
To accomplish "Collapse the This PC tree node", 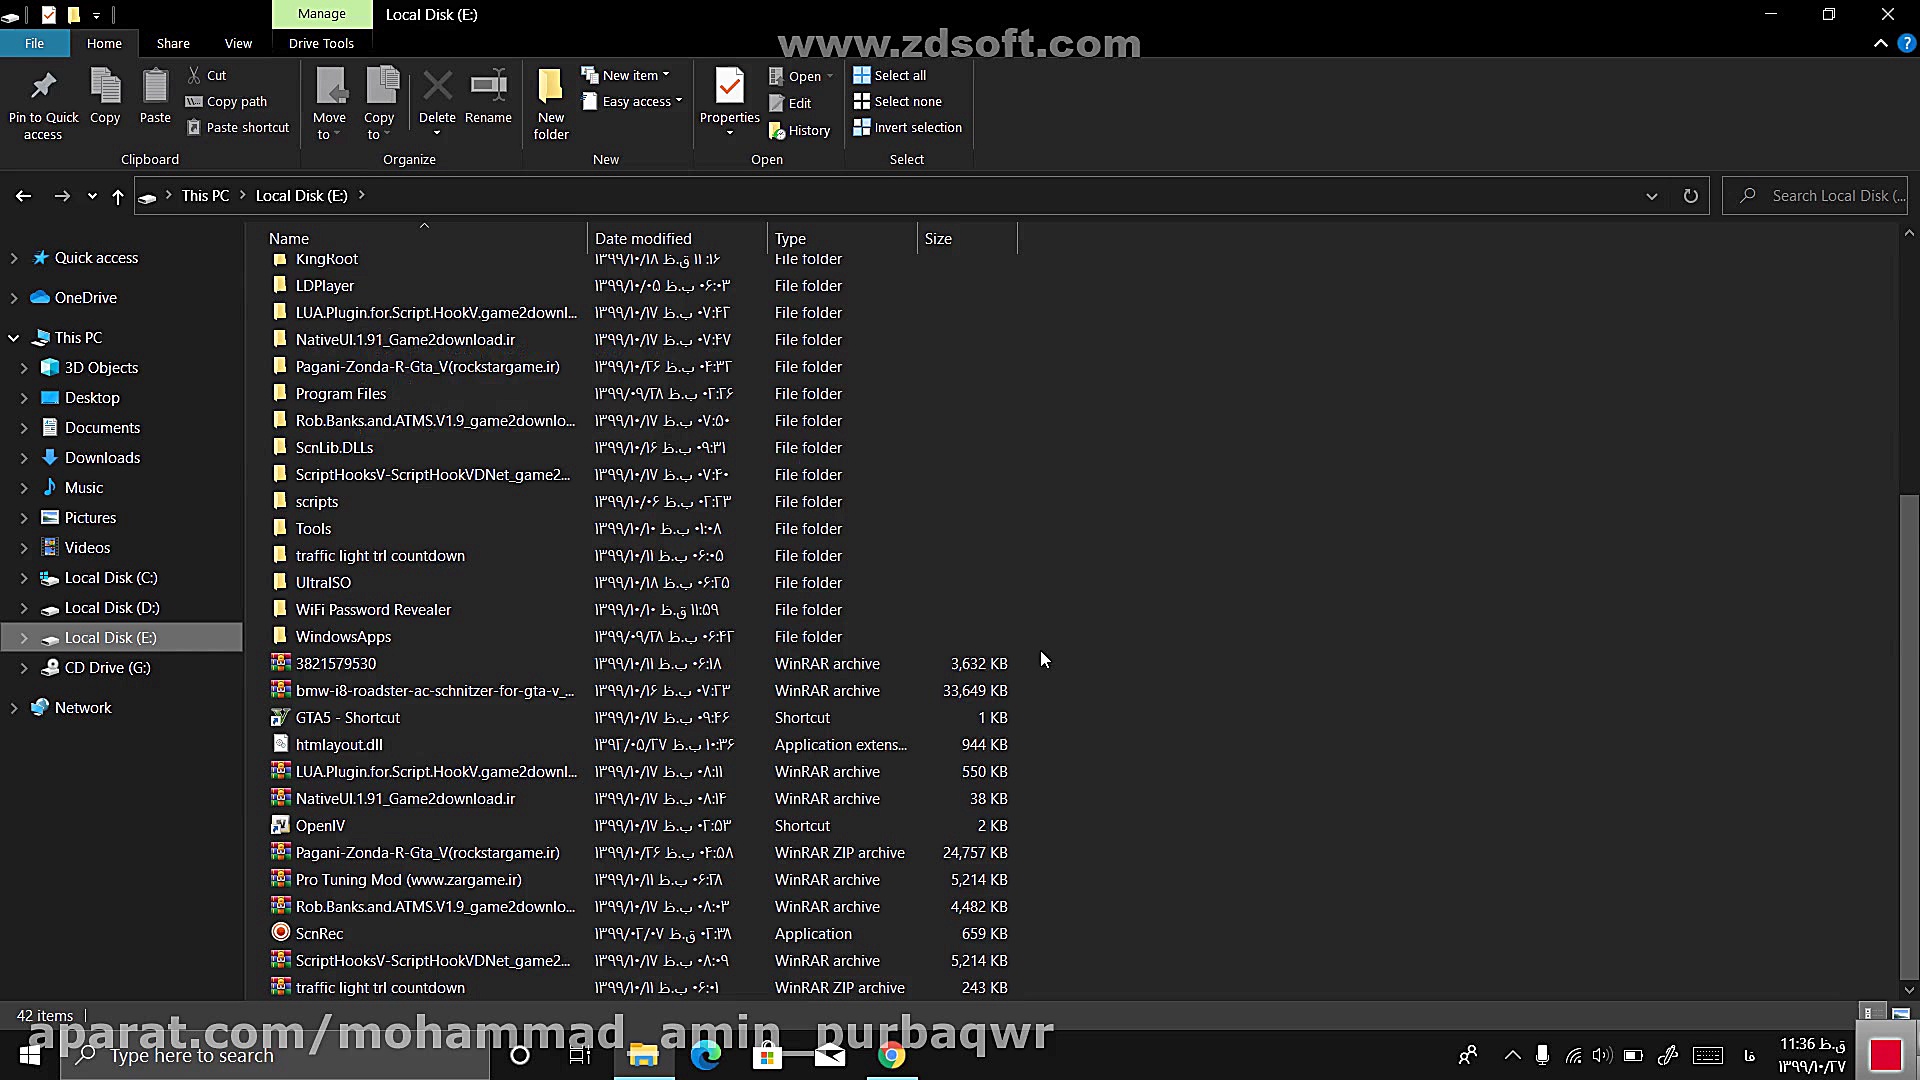I will click(14, 338).
